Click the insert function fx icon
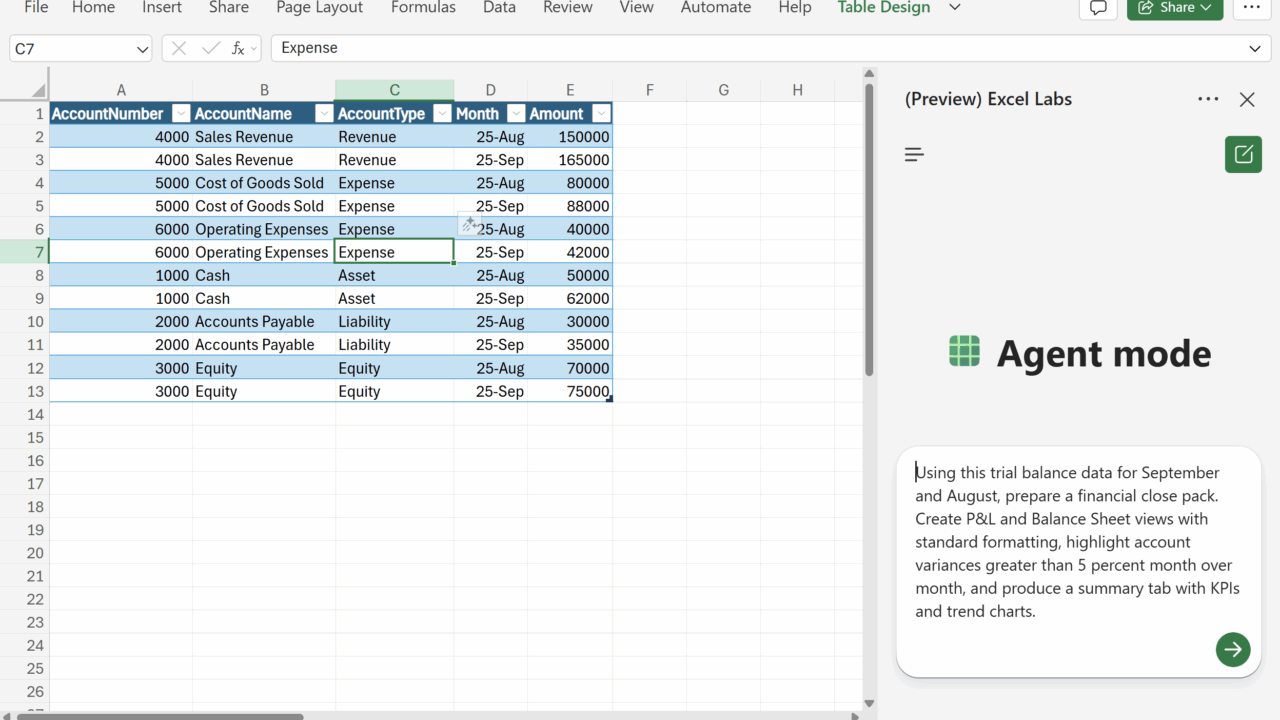 pos(238,48)
